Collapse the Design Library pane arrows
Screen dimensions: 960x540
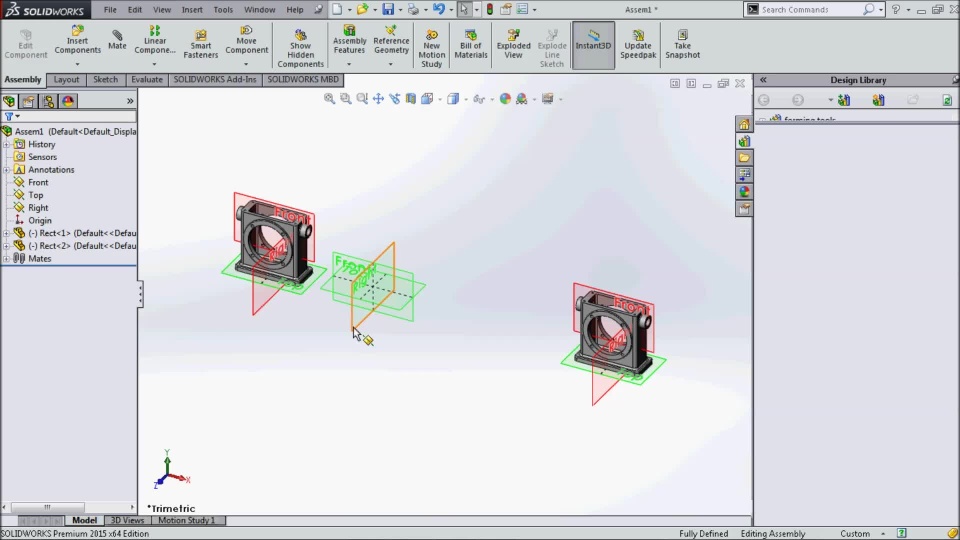tap(763, 80)
